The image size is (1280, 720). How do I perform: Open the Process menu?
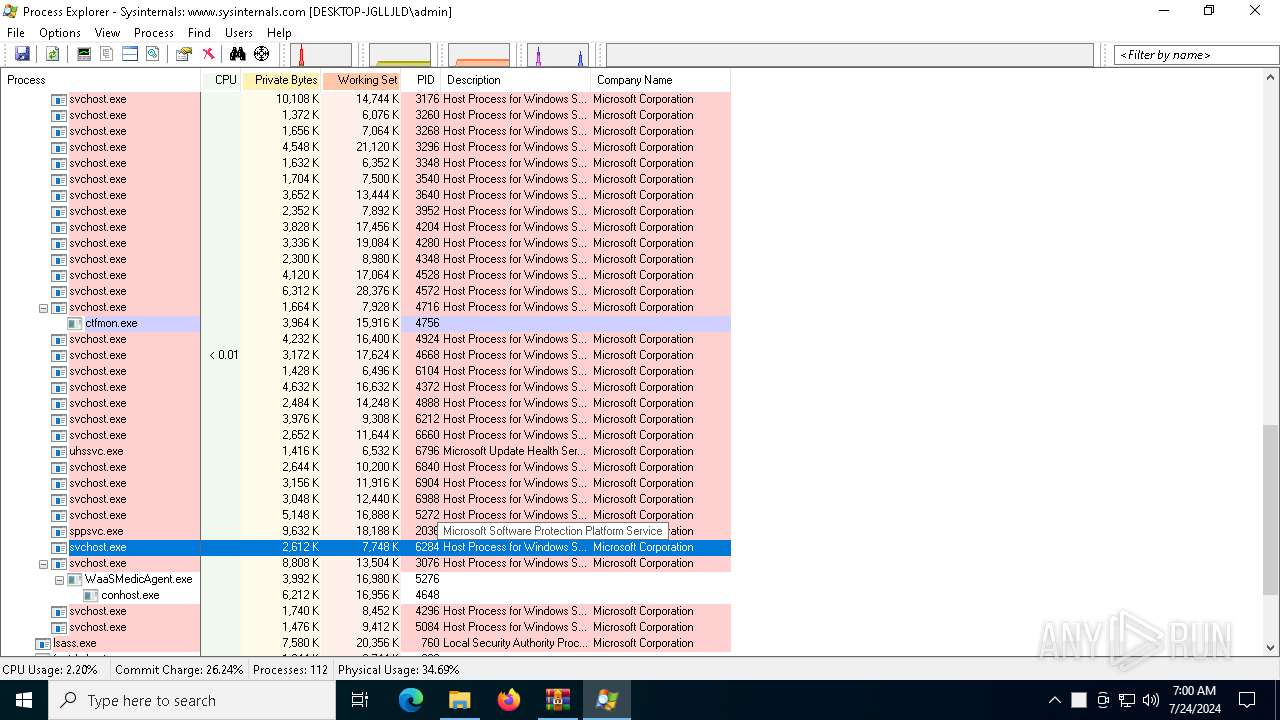(154, 33)
